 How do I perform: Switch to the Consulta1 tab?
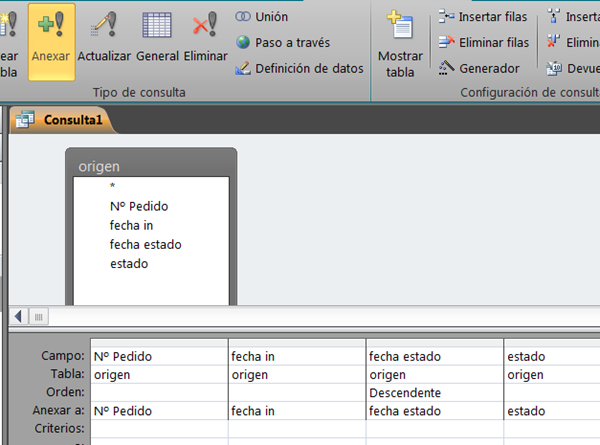[x=63, y=119]
